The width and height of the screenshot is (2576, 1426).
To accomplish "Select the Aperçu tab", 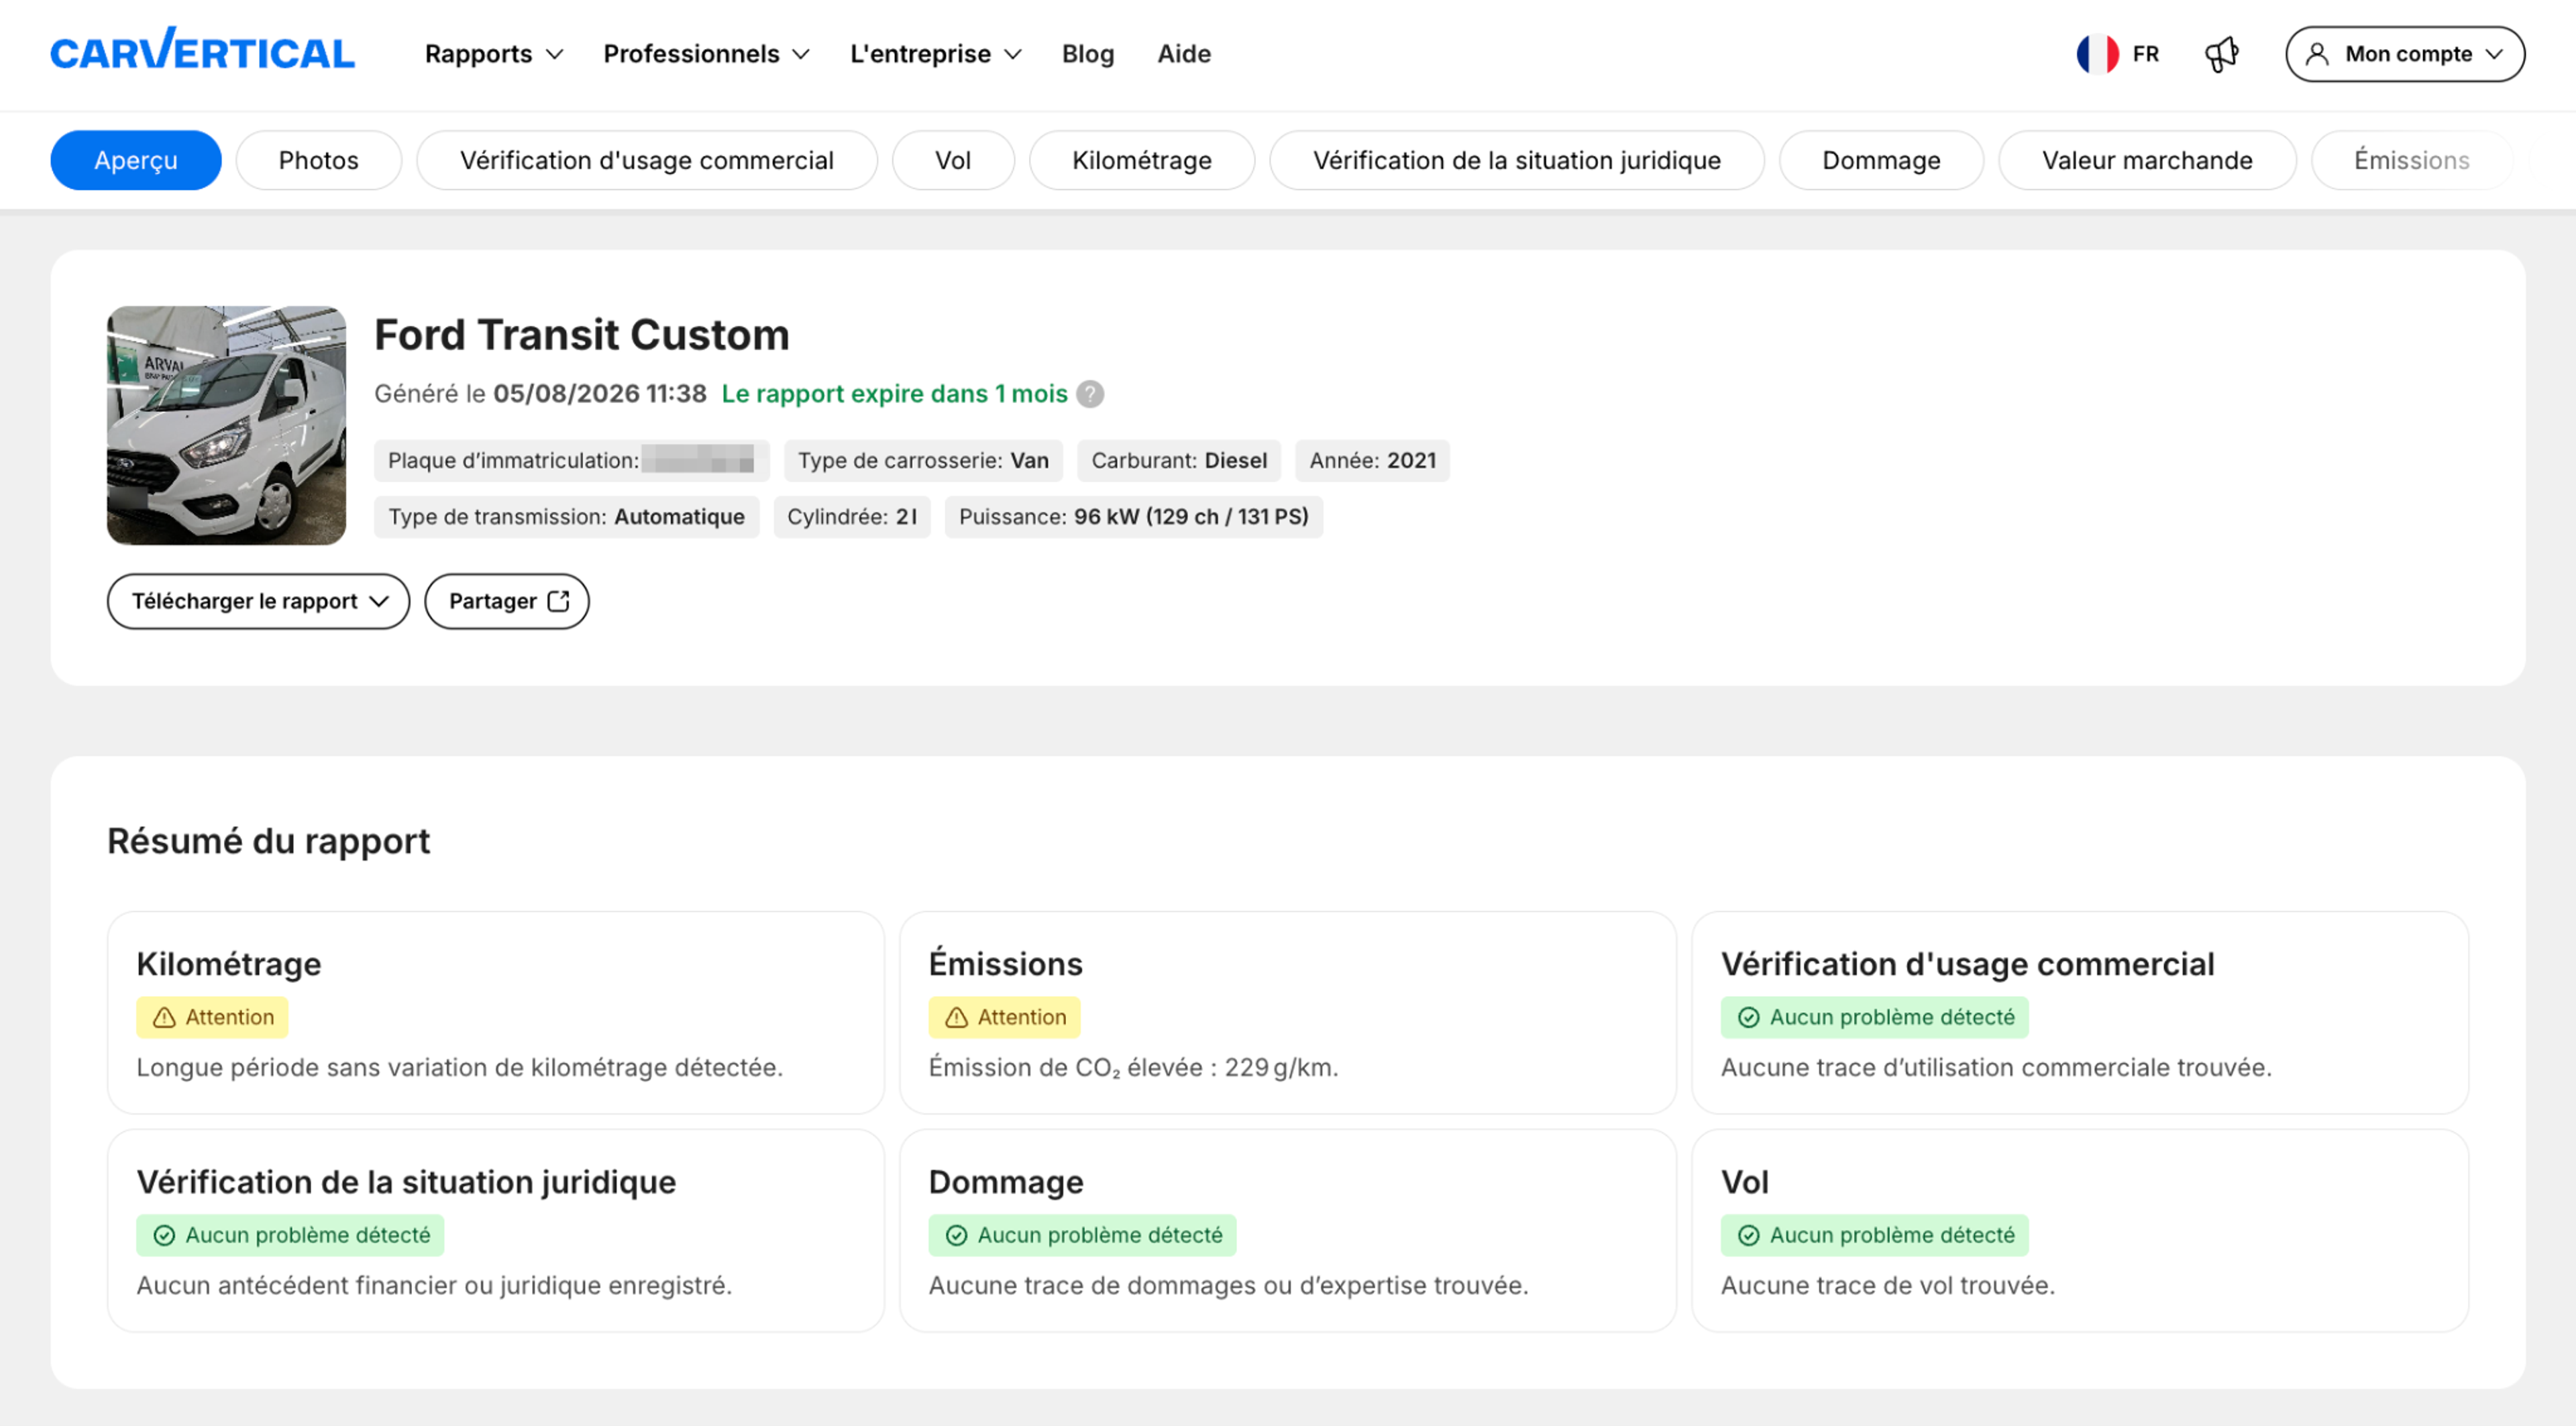I will click(136, 160).
